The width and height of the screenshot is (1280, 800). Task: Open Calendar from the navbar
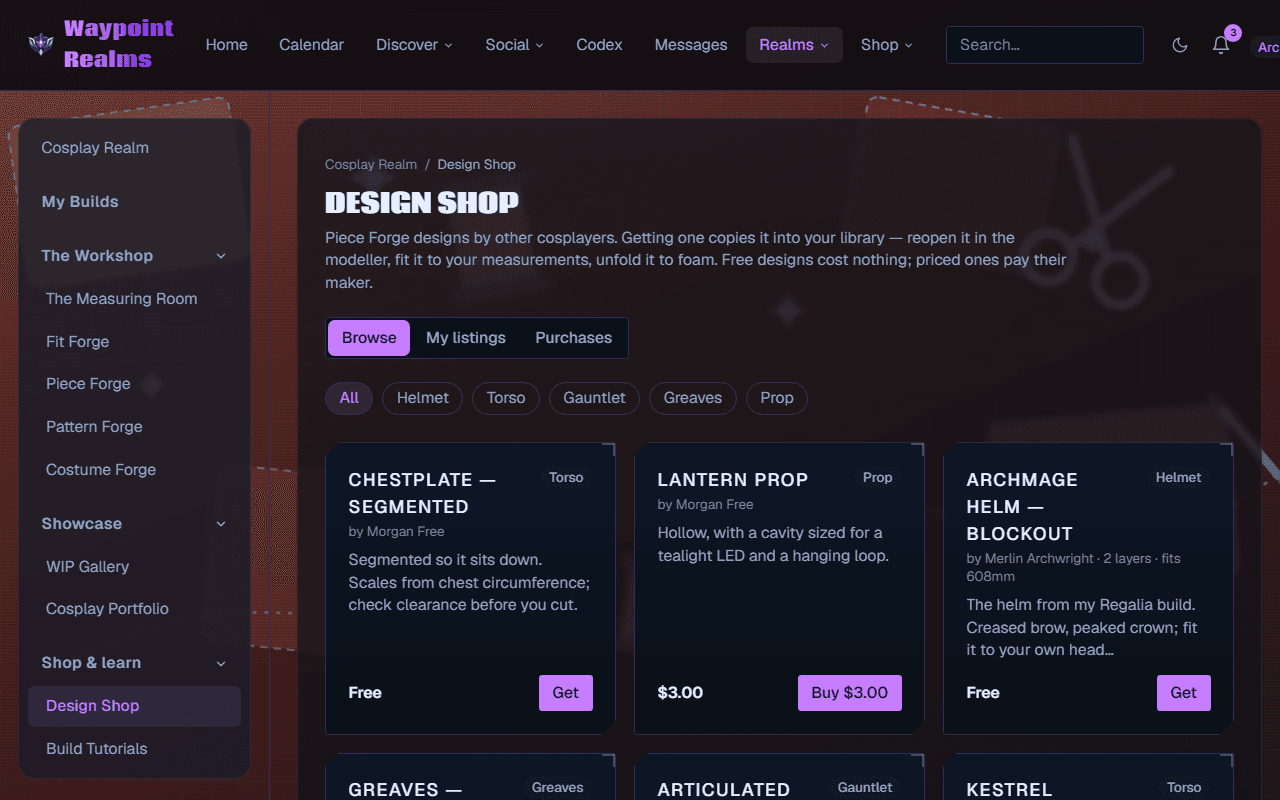311,45
